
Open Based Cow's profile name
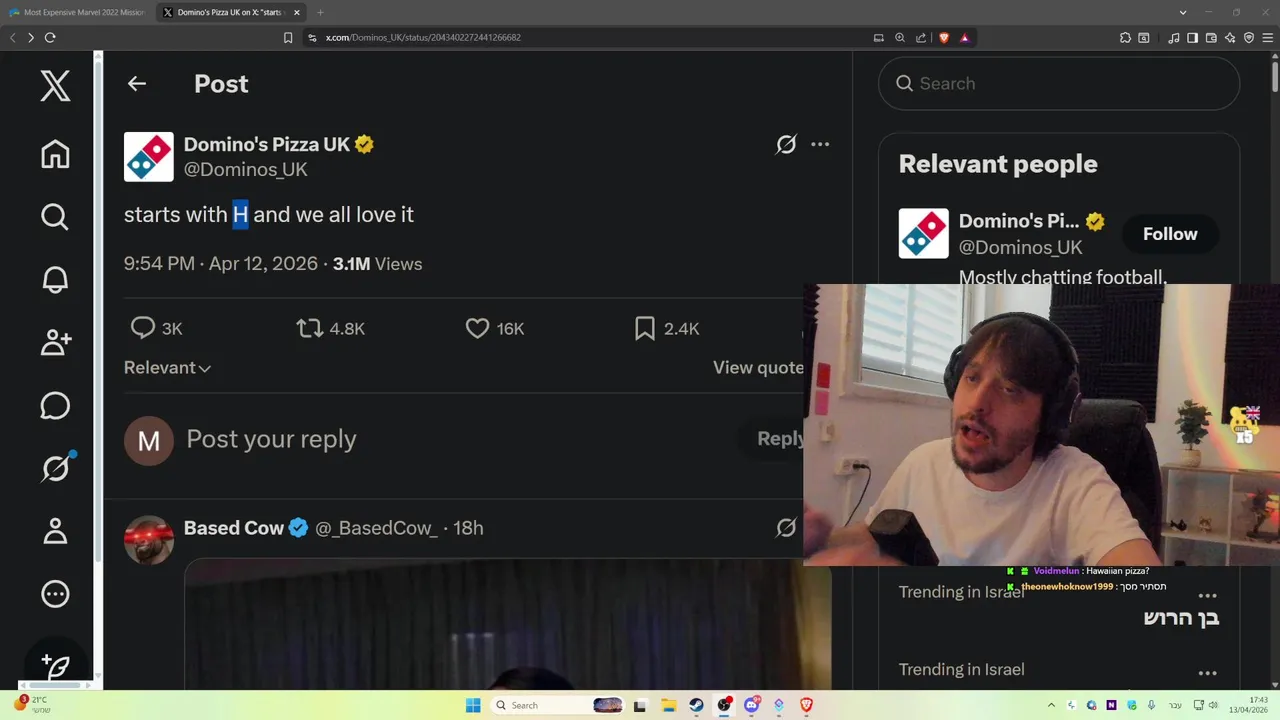click(234, 528)
